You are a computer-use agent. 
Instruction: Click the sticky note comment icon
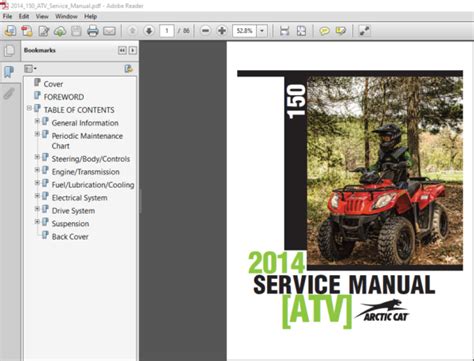(x=324, y=31)
